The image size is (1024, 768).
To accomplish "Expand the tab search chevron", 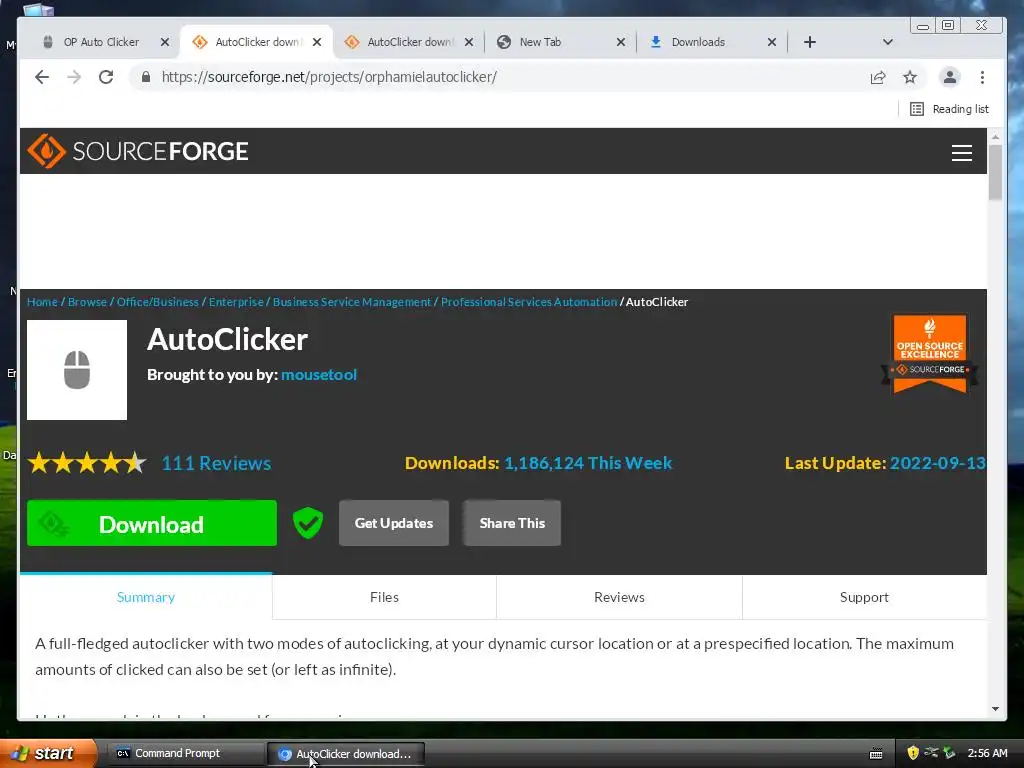I will pyautogui.click(x=888, y=42).
